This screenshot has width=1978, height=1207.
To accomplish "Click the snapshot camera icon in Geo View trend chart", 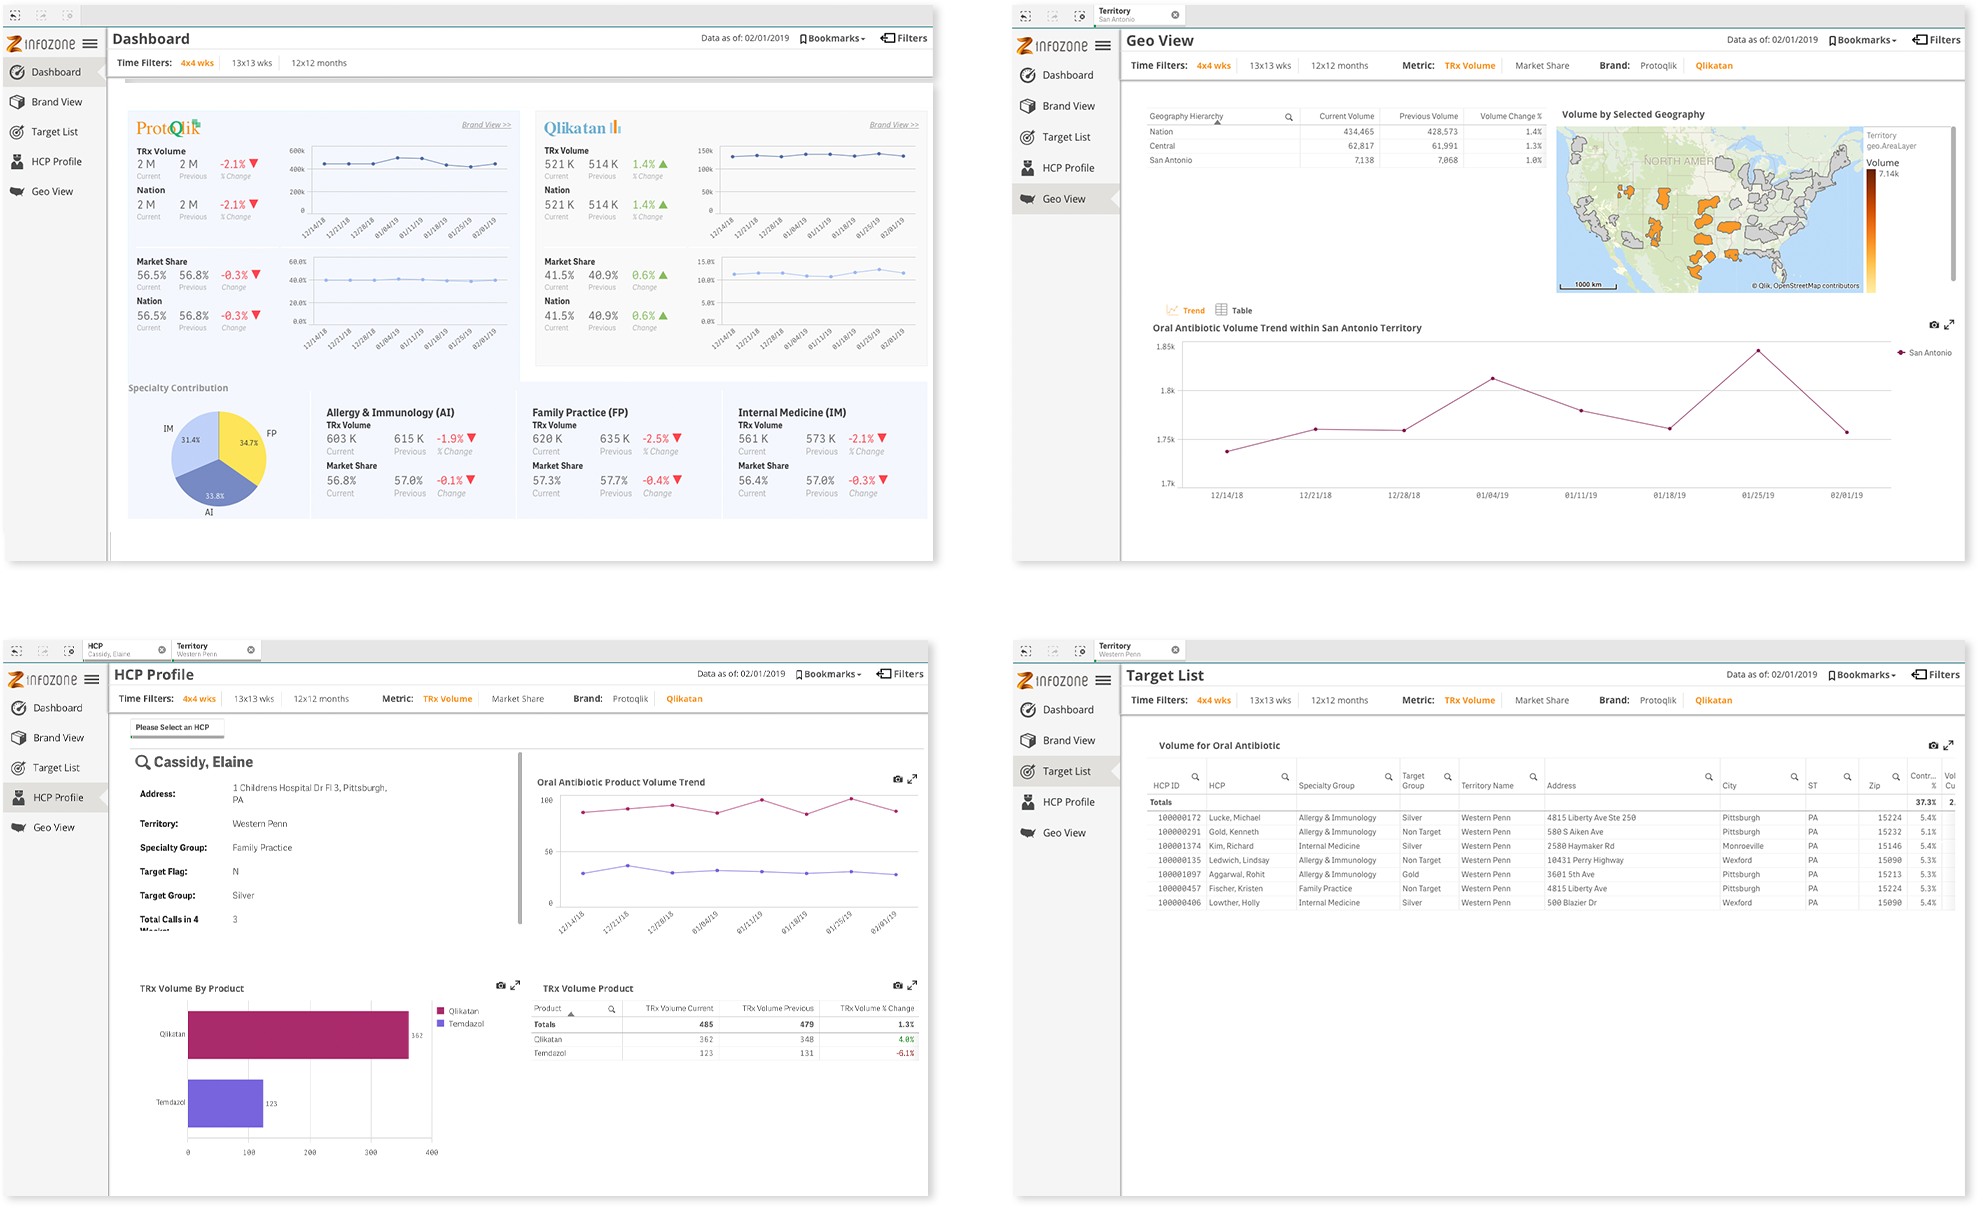I will [x=1933, y=325].
